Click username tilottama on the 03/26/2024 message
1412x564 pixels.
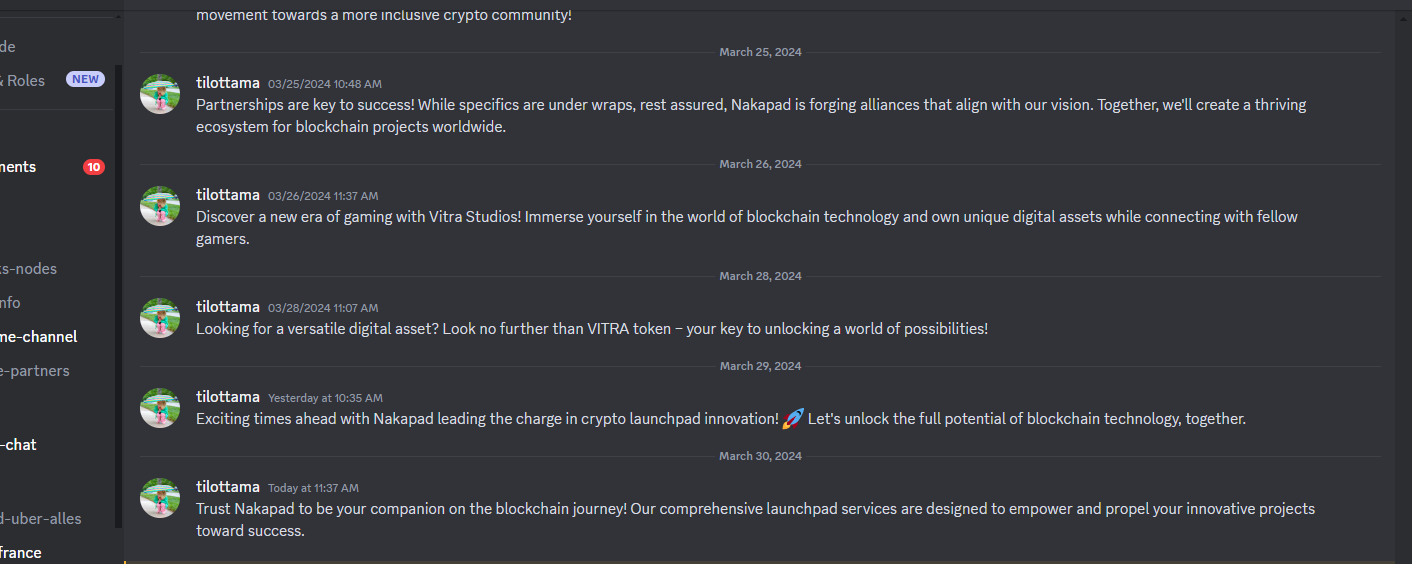coord(228,194)
